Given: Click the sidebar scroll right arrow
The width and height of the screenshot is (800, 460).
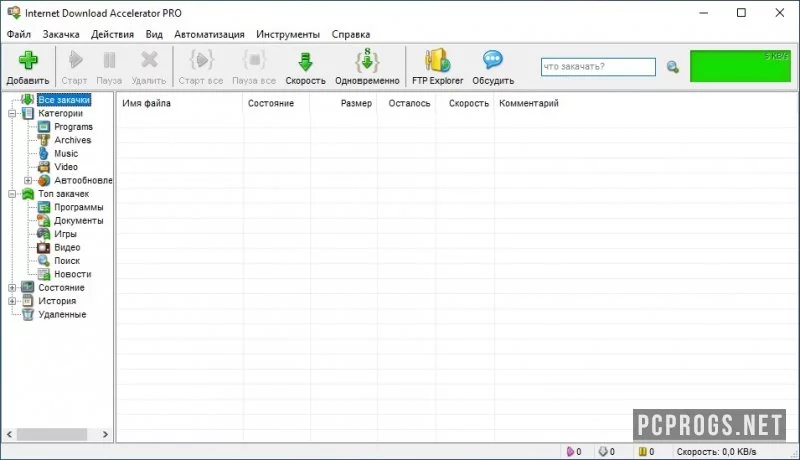Looking at the screenshot, I should coord(105,435).
